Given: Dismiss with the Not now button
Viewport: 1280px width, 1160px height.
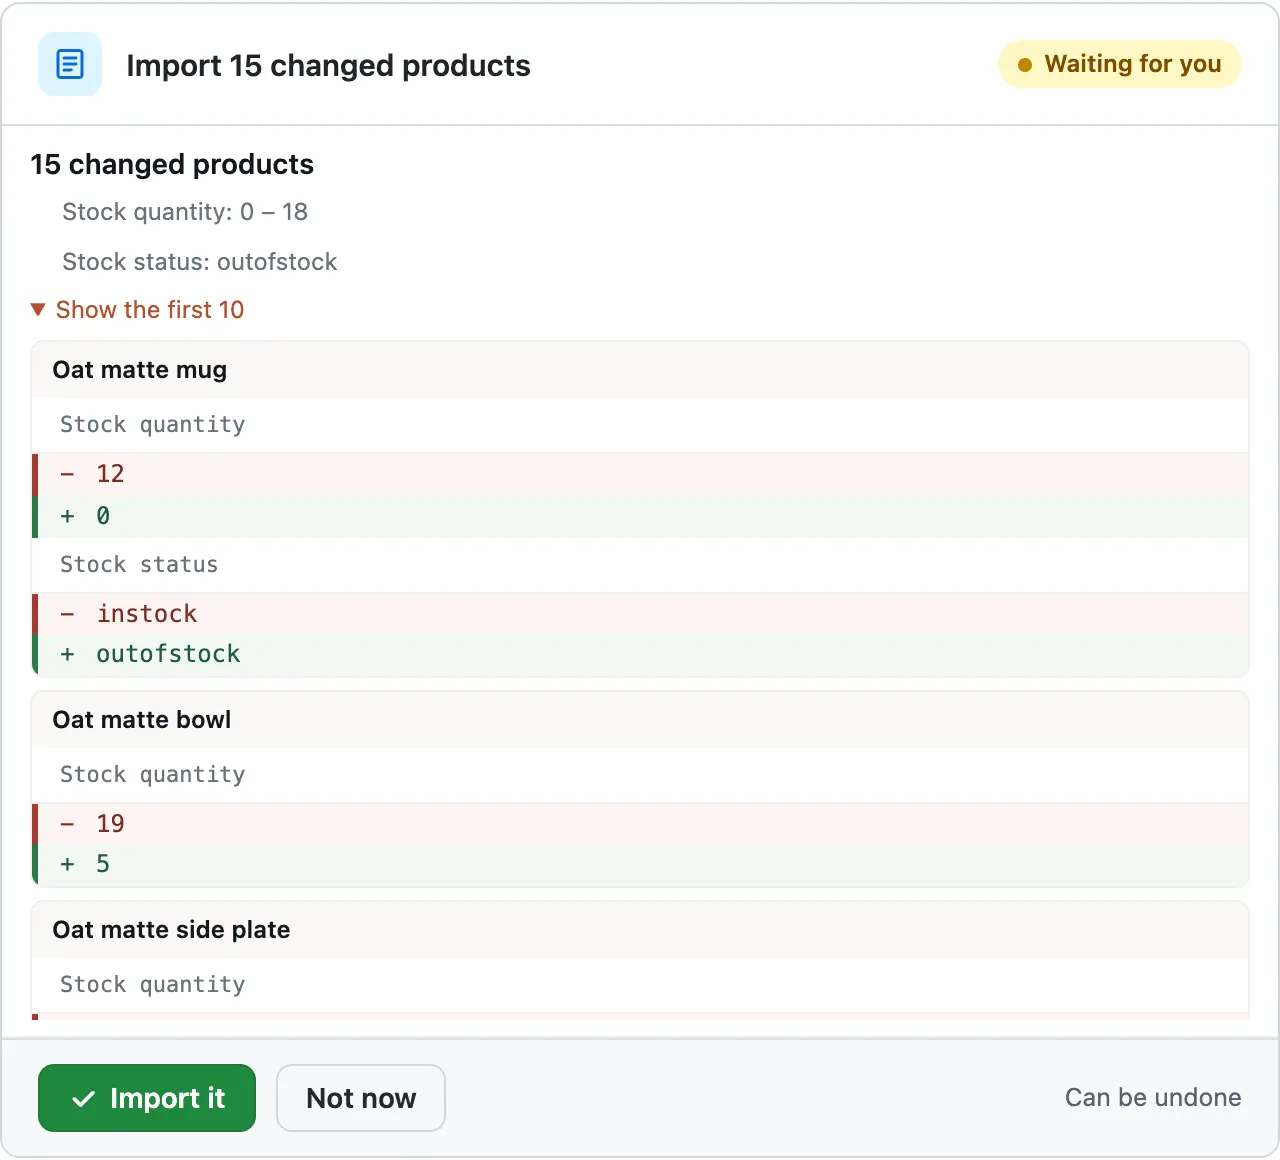Looking at the screenshot, I should (x=361, y=1098).
